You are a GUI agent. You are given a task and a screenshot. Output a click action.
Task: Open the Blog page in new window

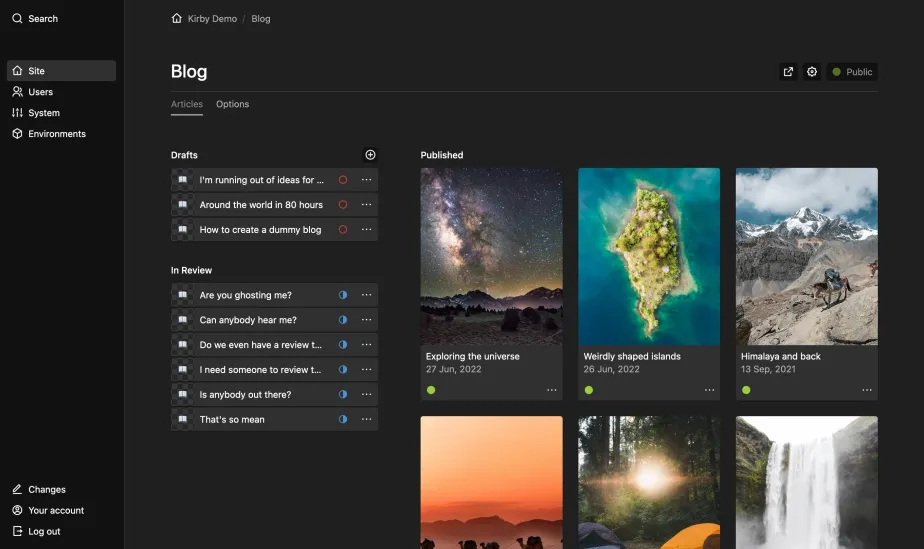pos(788,72)
